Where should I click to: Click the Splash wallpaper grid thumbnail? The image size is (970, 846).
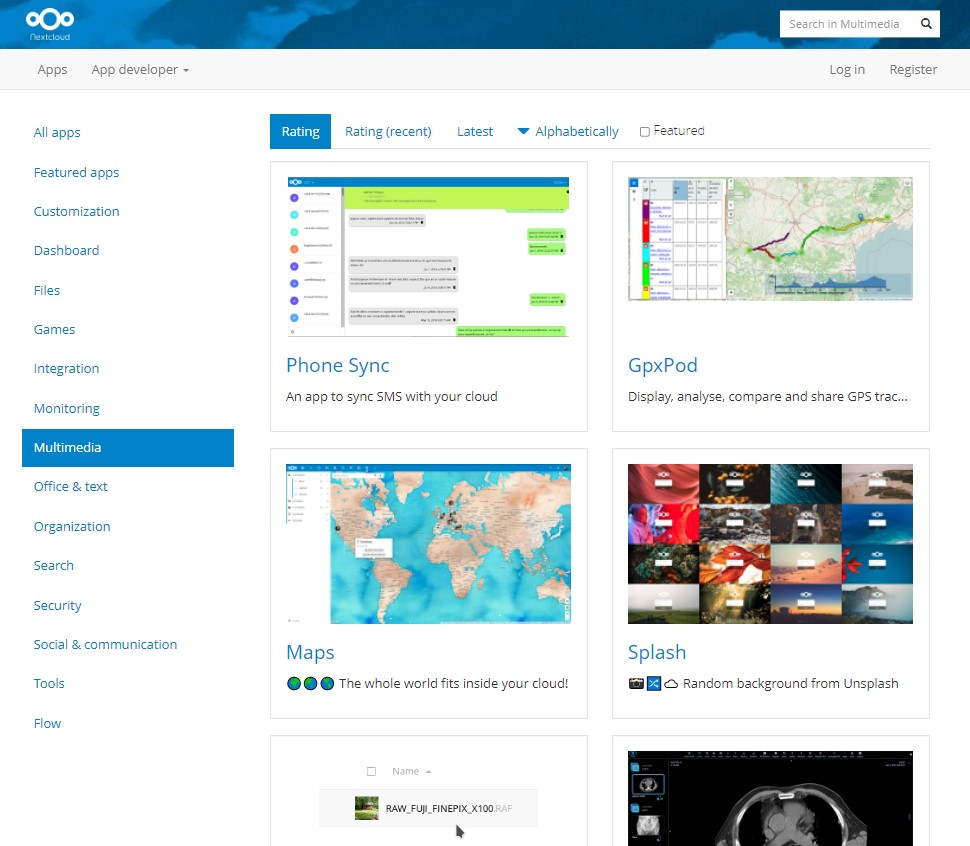(769, 543)
